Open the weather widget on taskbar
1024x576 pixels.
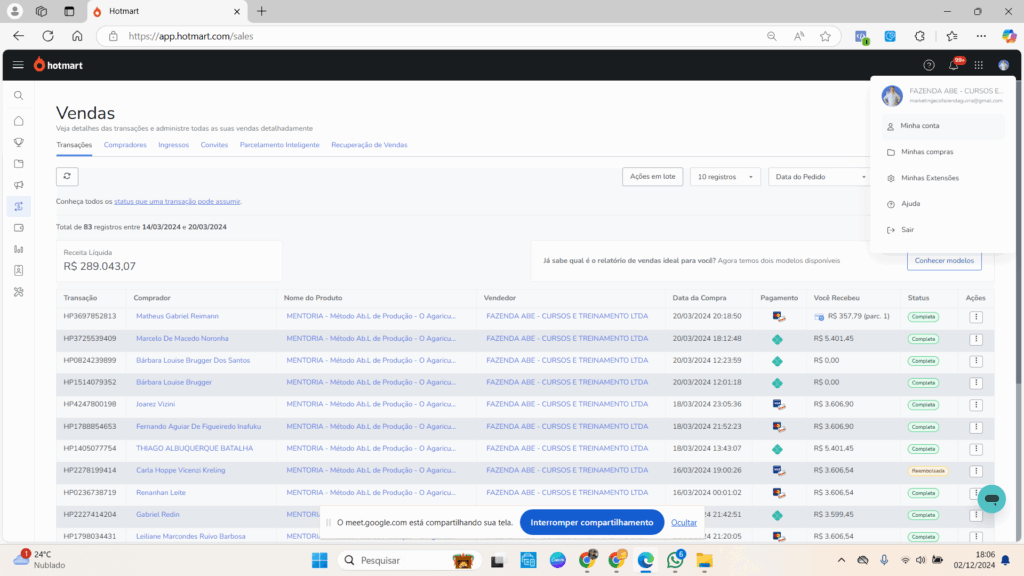(x=40, y=560)
